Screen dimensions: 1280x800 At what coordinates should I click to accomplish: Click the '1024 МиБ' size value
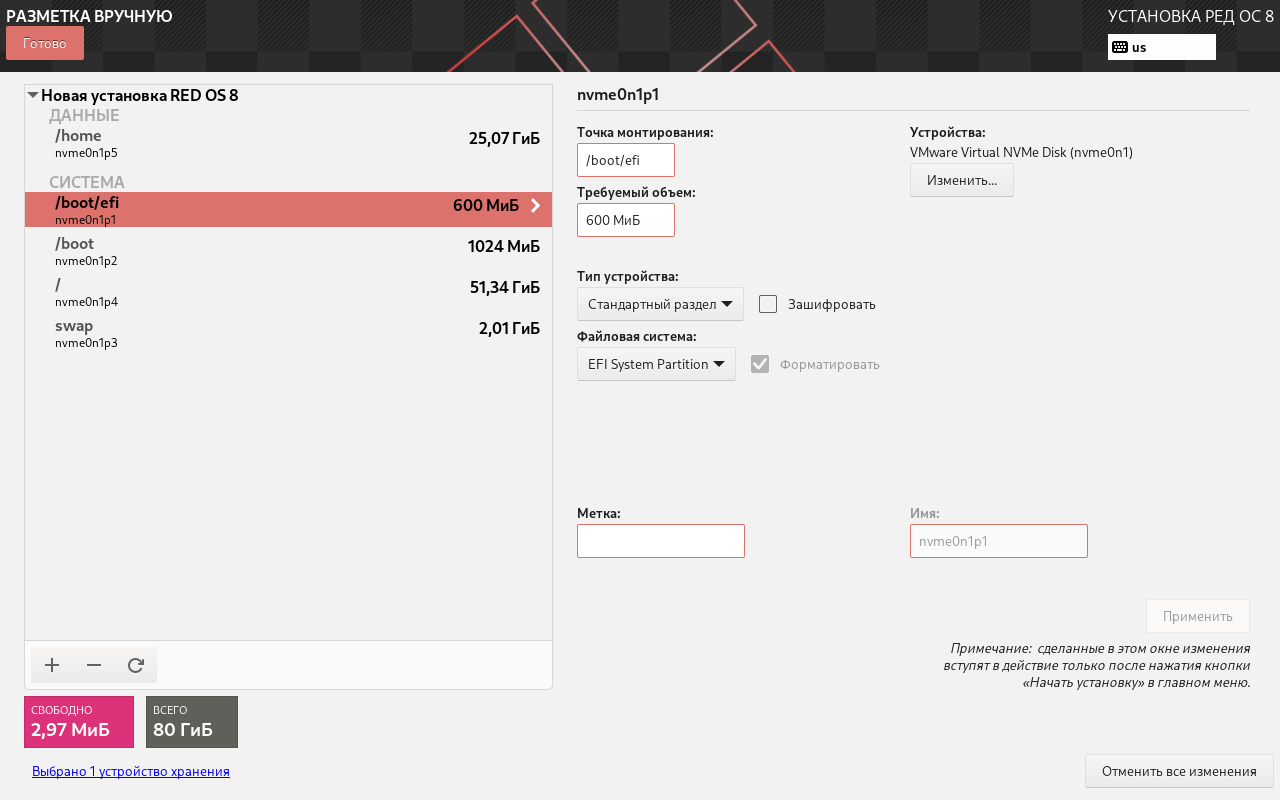coord(504,246)
